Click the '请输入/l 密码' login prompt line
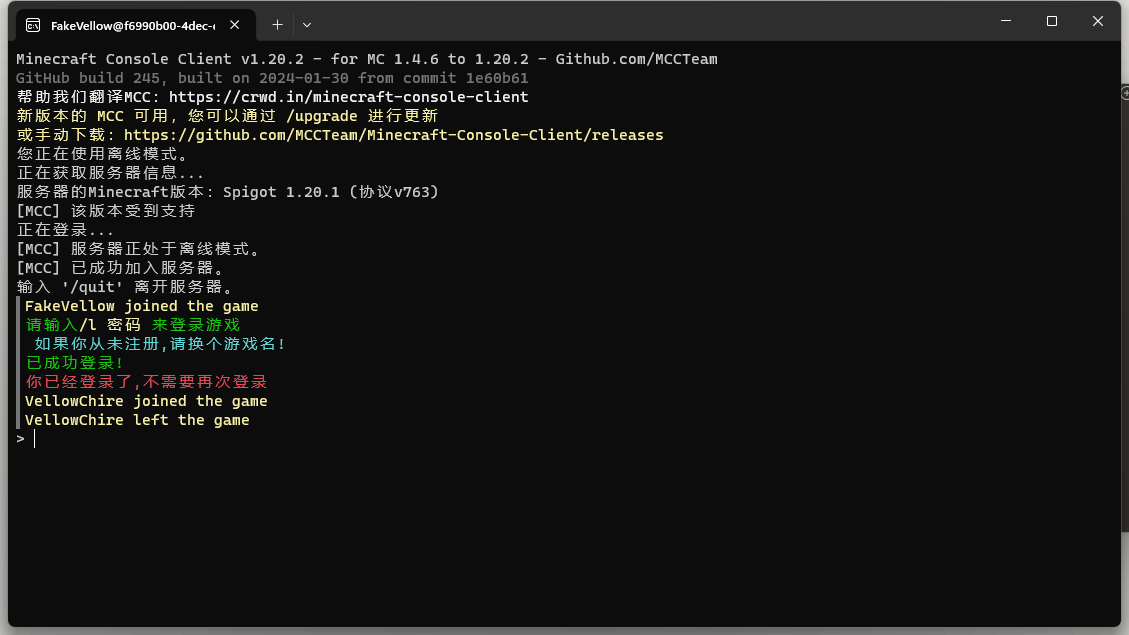 pyautogui.click(x=132, y=325)
